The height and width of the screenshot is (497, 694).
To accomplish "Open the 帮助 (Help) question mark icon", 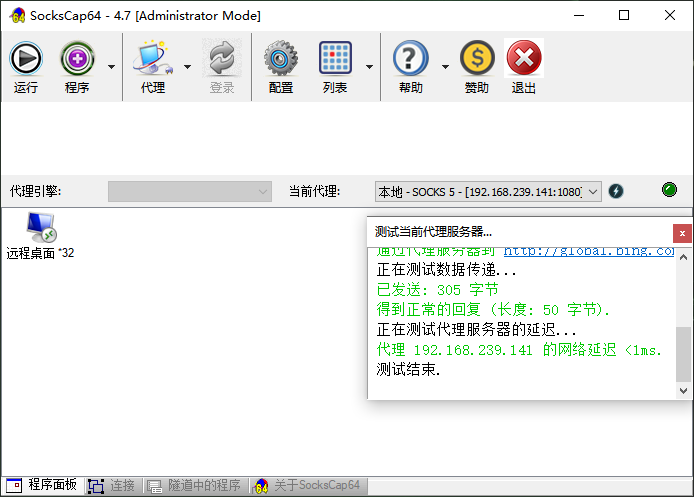I will click(411, 58).
